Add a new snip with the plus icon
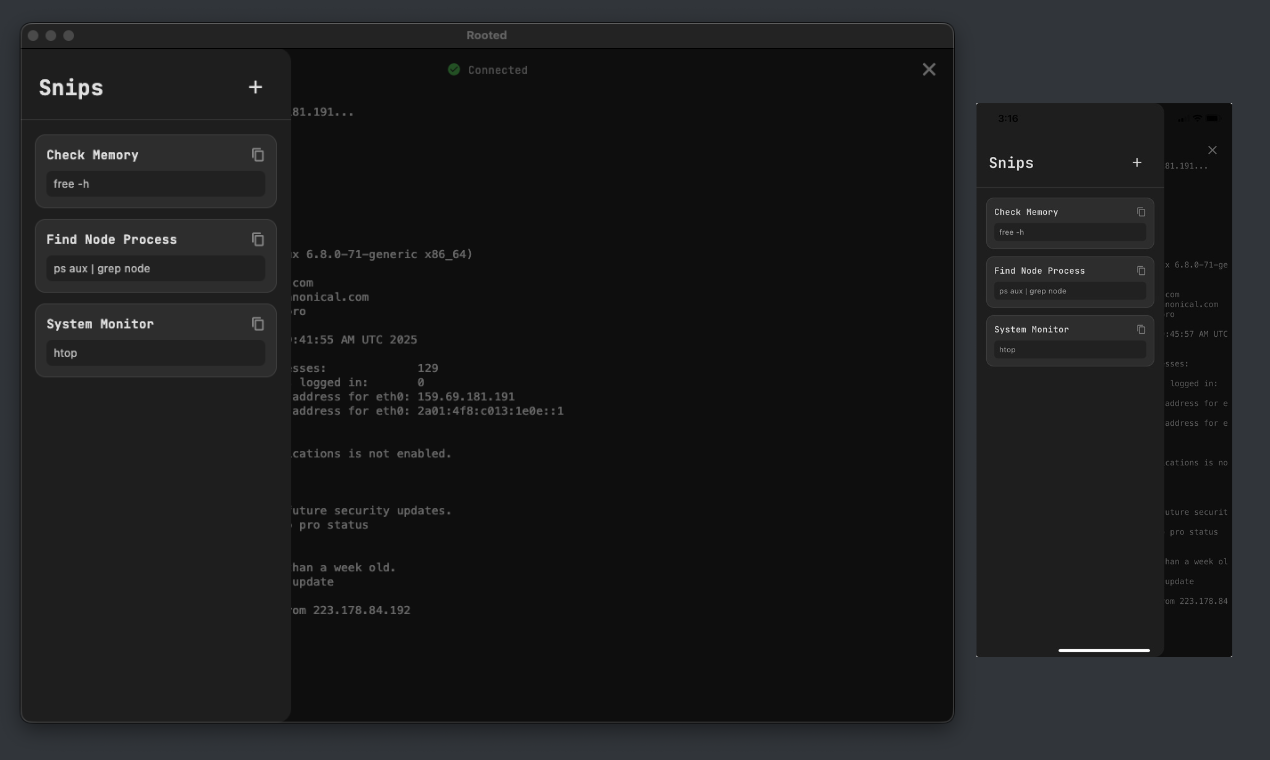The width and height of the screenshot is (1270, 760). tap(255, 87)
